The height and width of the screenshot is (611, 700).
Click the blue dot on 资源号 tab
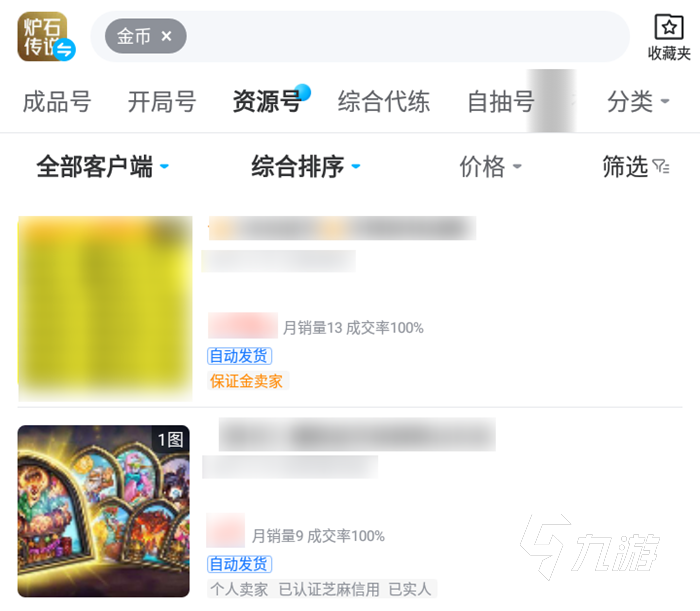tap(304, 91)
